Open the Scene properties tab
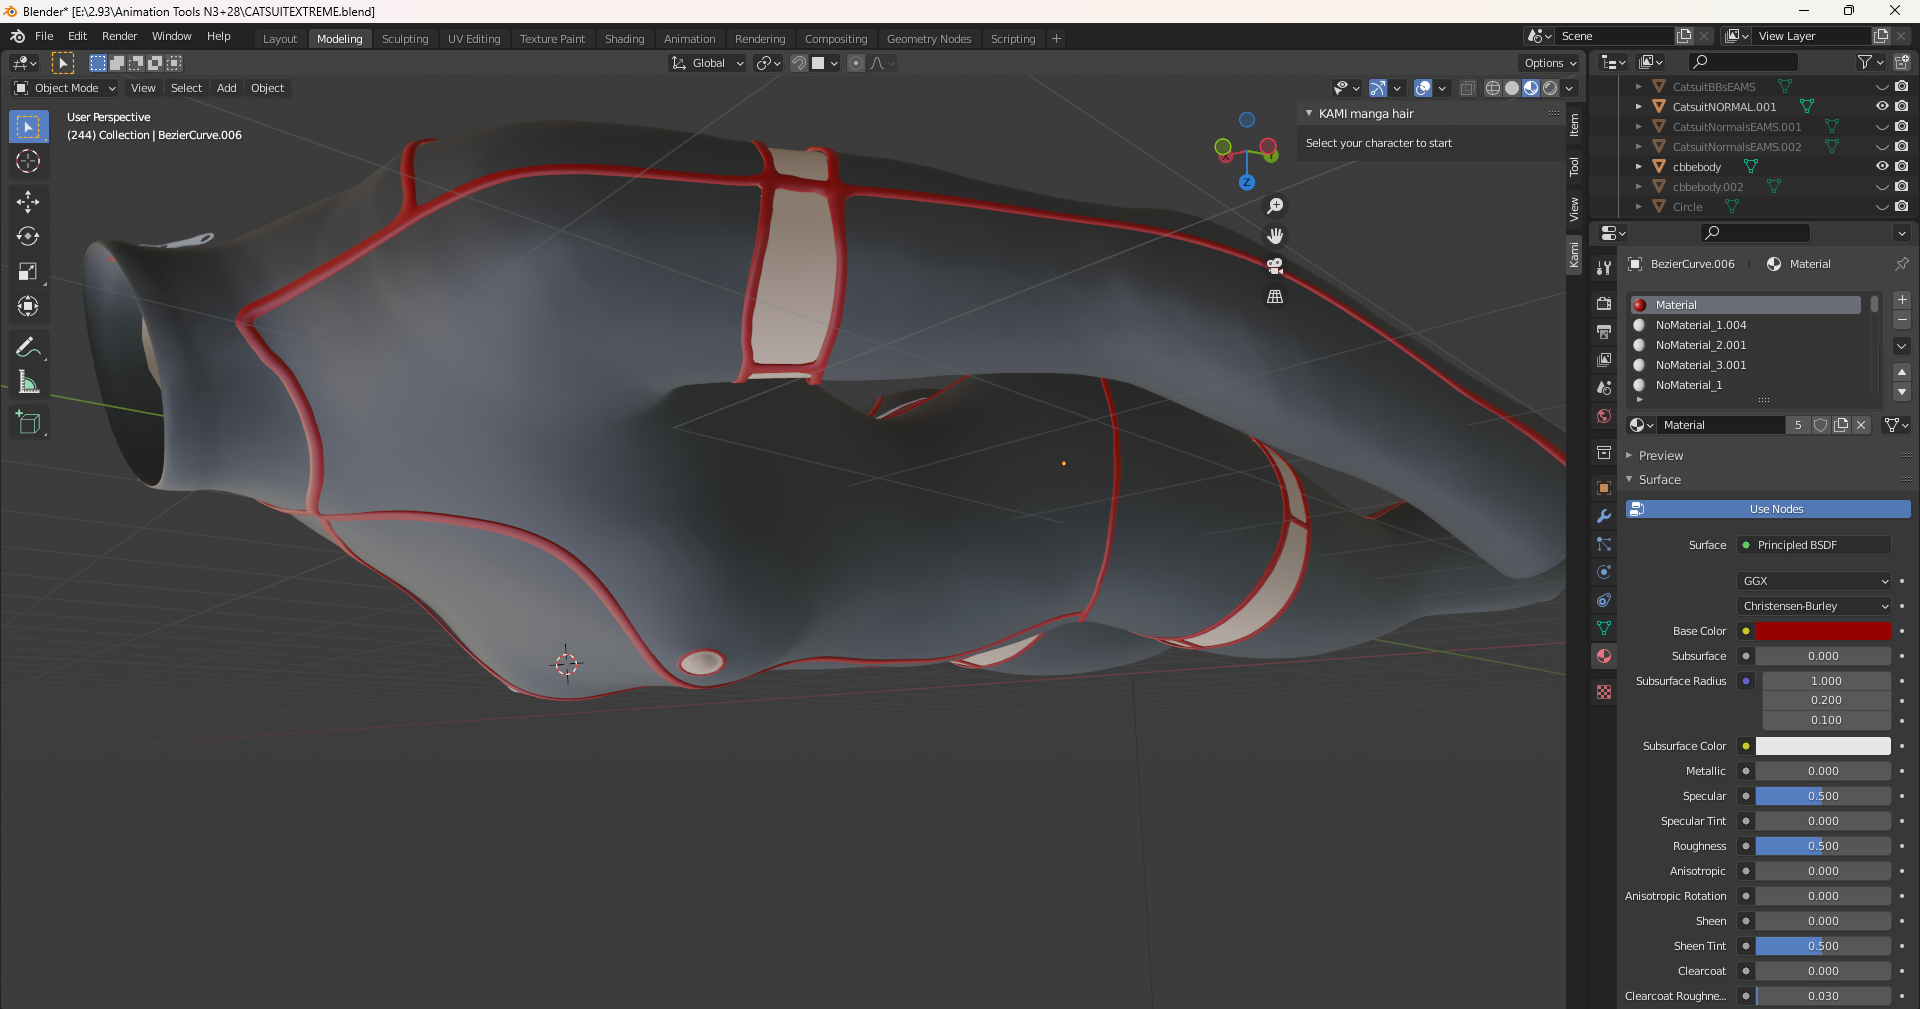The image size is (1920, 1009). (1604, 387)
